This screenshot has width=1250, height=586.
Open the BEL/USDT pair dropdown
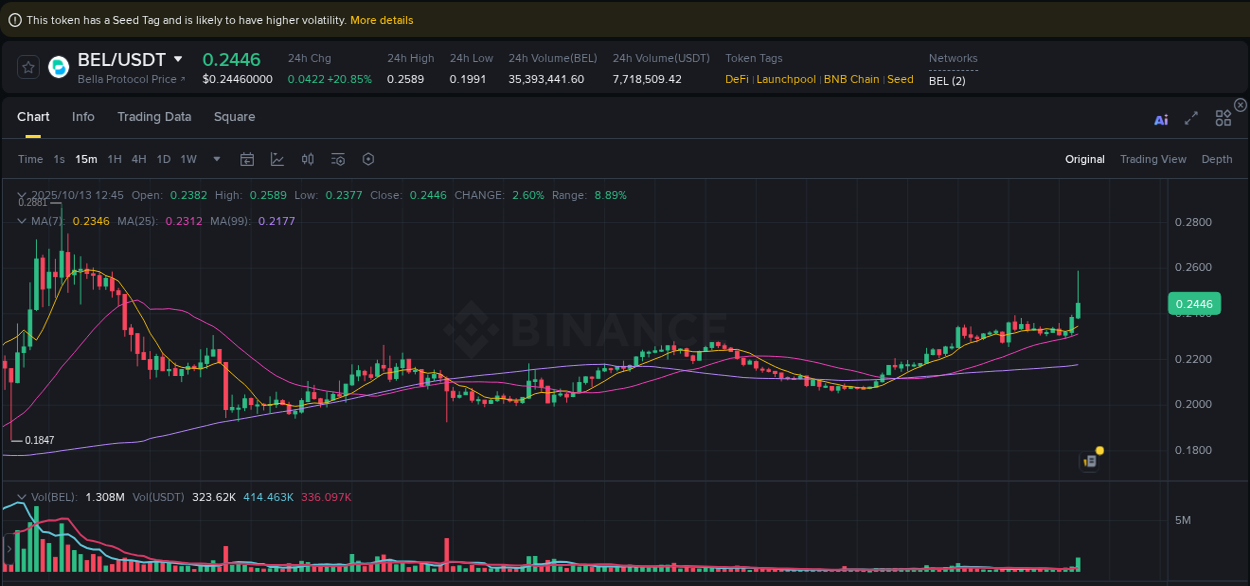[178, 59]
